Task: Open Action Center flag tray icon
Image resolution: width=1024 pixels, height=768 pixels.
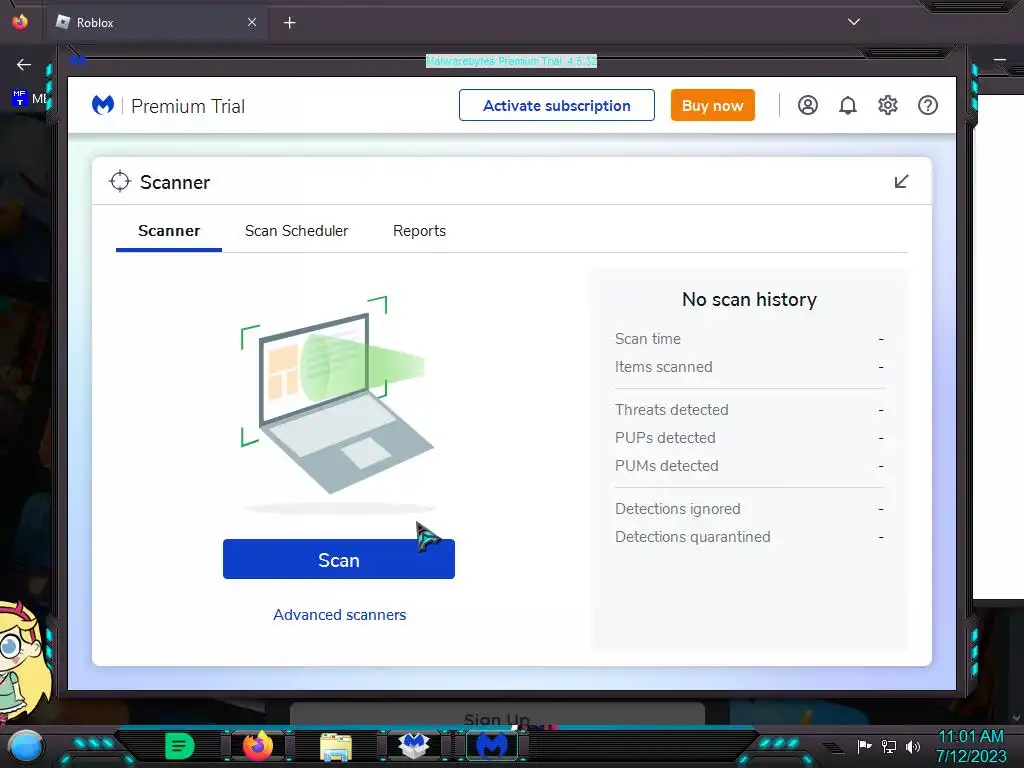Action: tap(864, 746)
